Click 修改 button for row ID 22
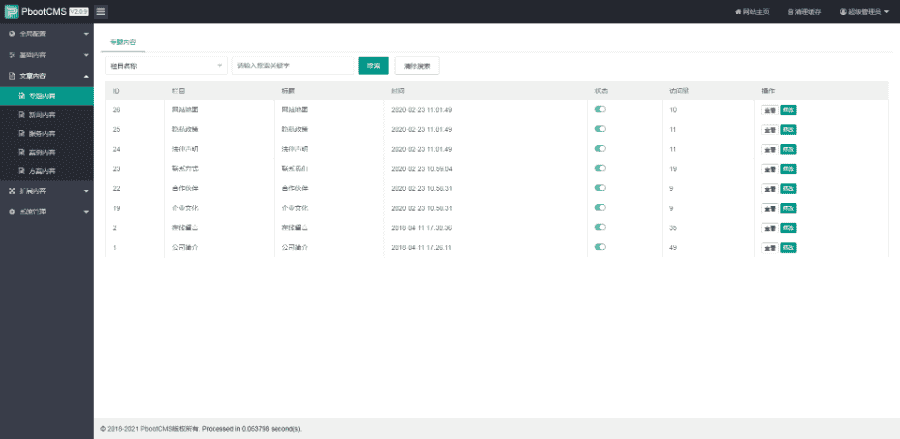Viewport: 900px width, 439px height. click(788, 188)
